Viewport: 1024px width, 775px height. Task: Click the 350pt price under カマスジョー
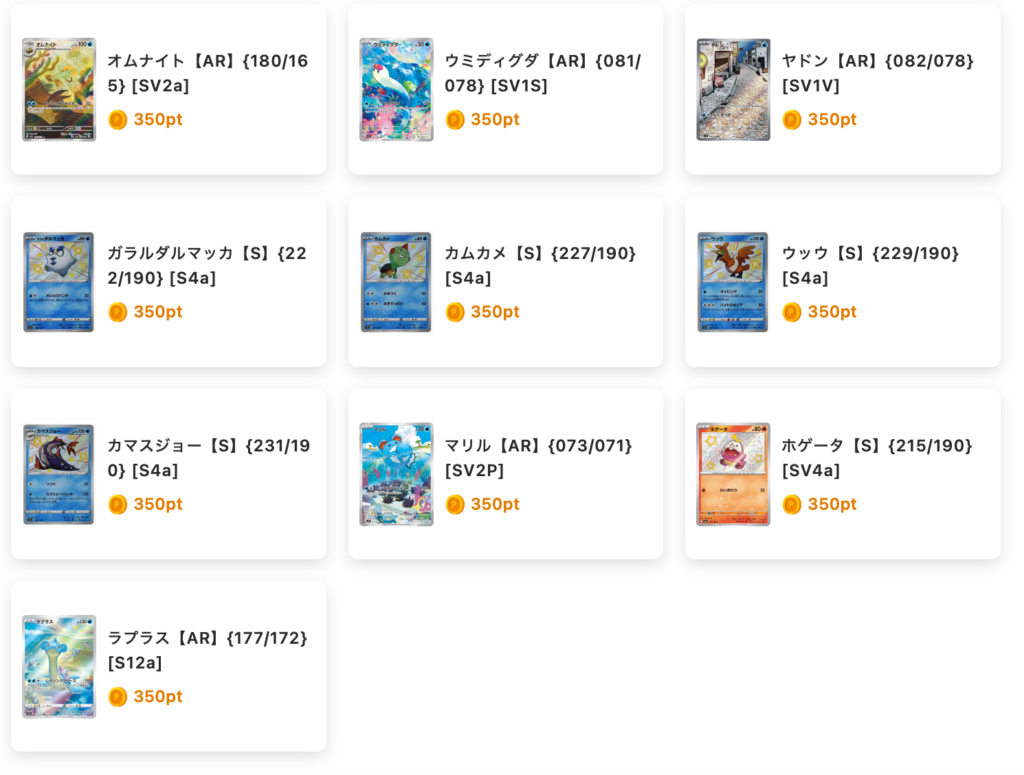click(x=158, y=505)
